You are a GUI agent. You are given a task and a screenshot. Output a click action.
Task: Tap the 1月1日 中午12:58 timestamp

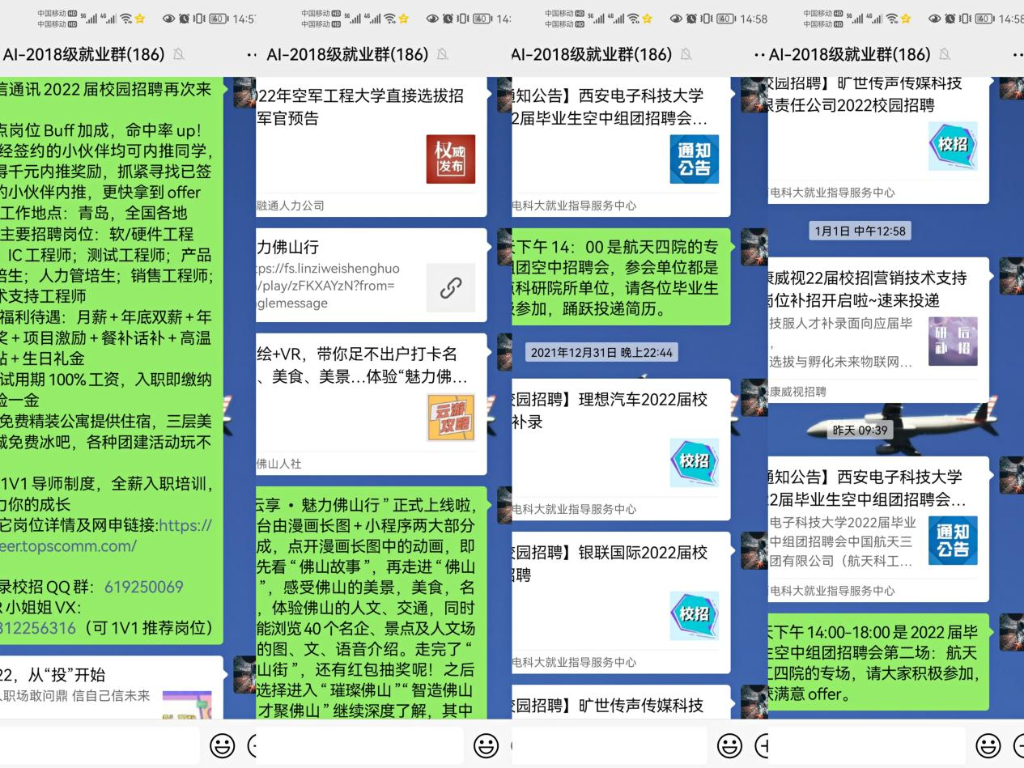coord(859,231)
